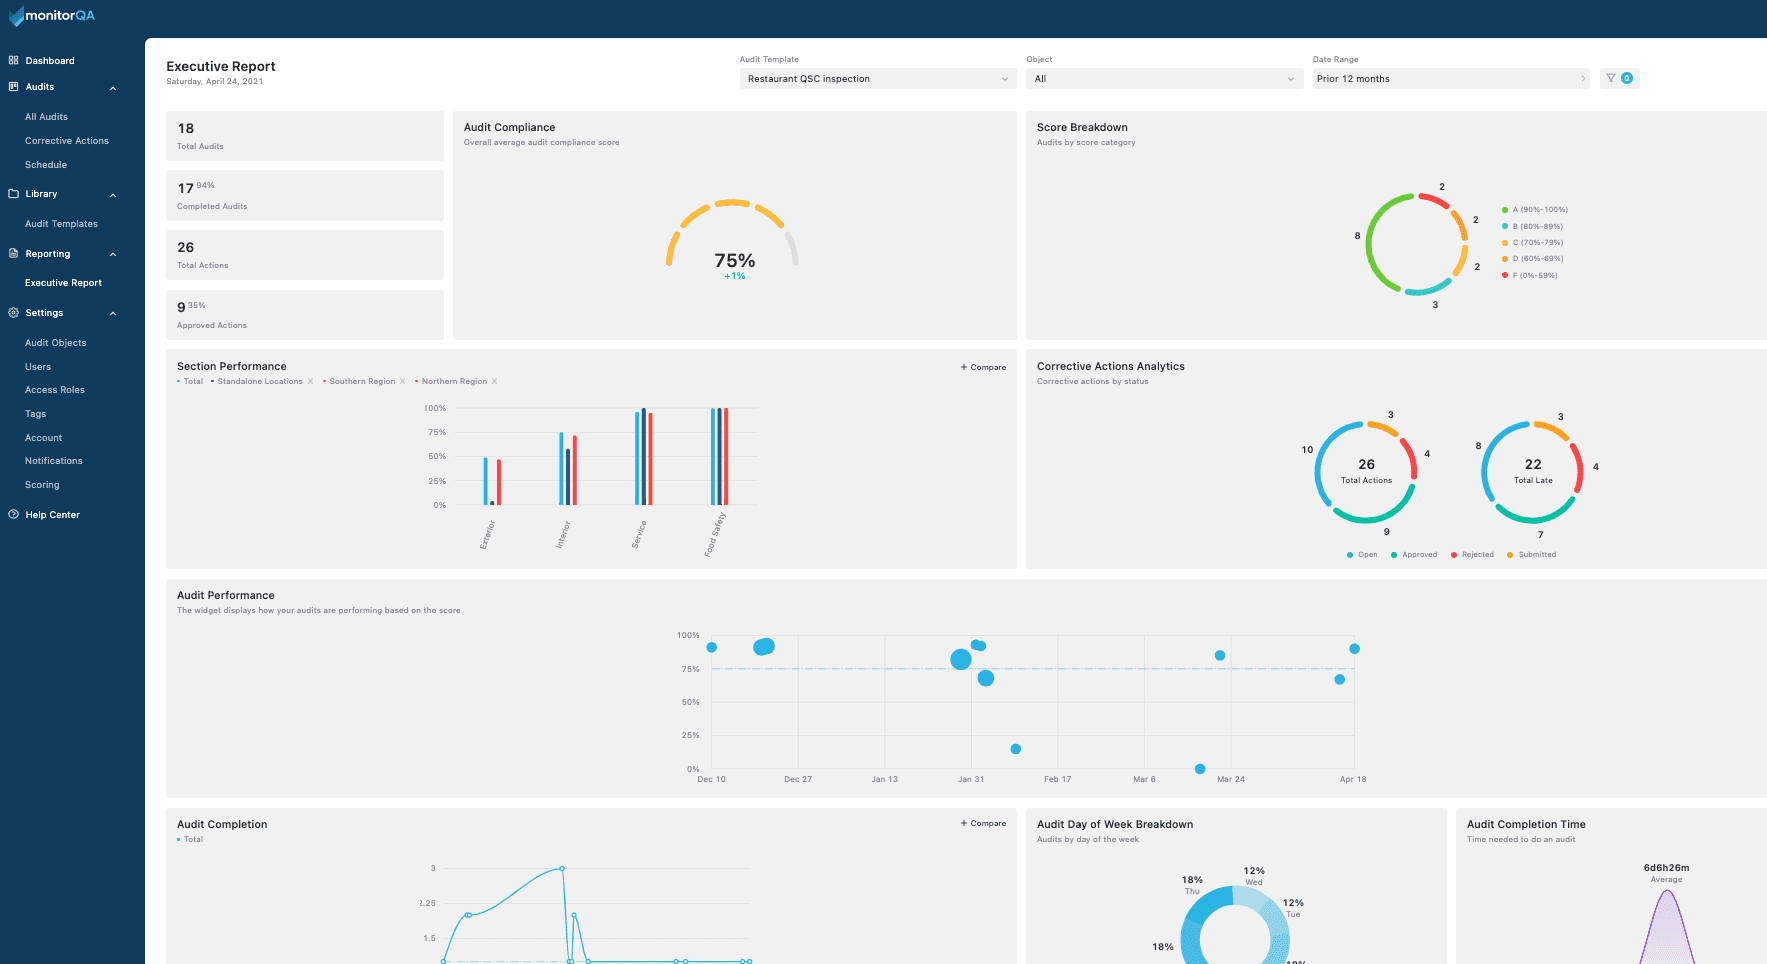The image size is (1767, 964).
Task: Click the Reporting document icon
Action: (x=14, y=254)
